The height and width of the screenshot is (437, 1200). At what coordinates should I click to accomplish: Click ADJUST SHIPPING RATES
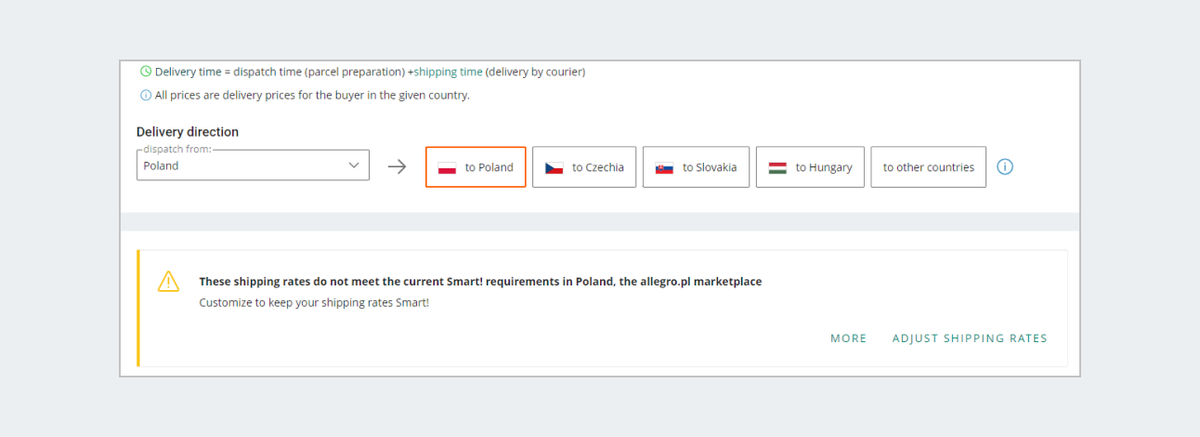click(x=970, y=338)
